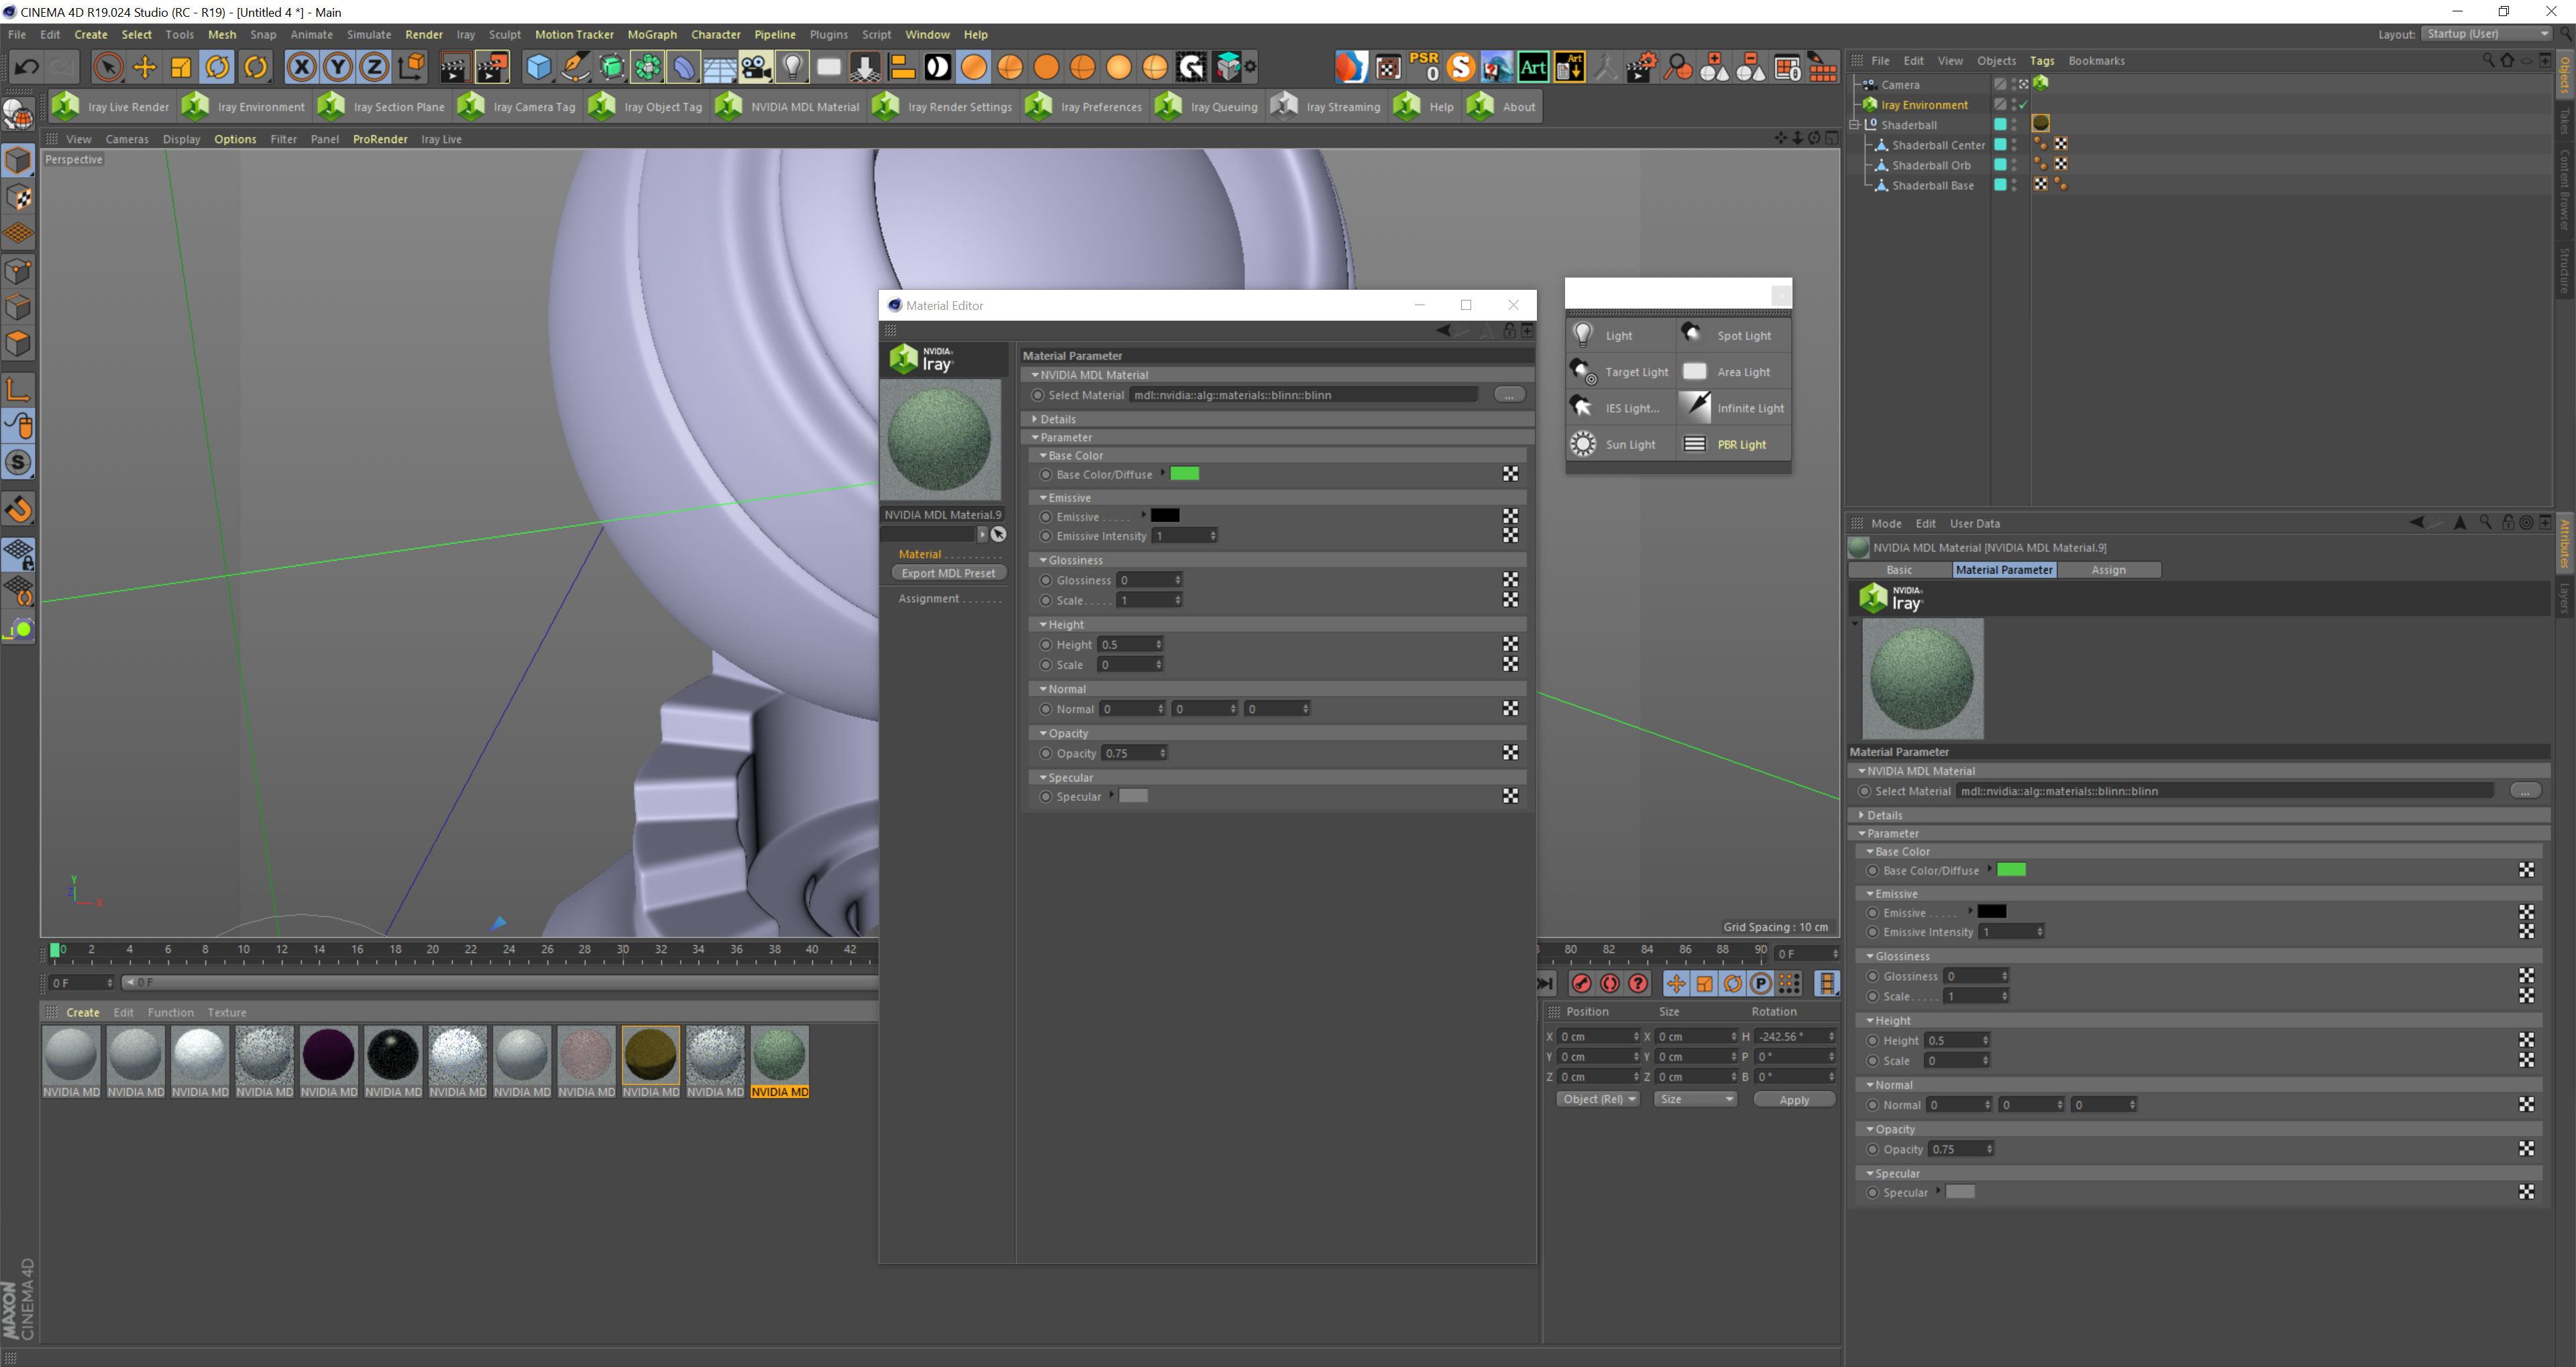The image size is (2576, 1367).
Task: Select the dark purple material thumbnail
Action: 329,1055
